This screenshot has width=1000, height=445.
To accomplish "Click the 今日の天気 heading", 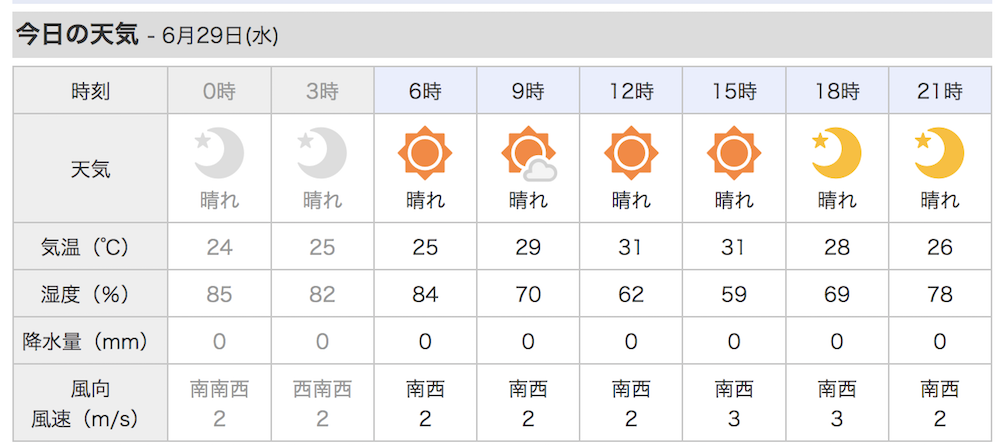I will 76,36.
